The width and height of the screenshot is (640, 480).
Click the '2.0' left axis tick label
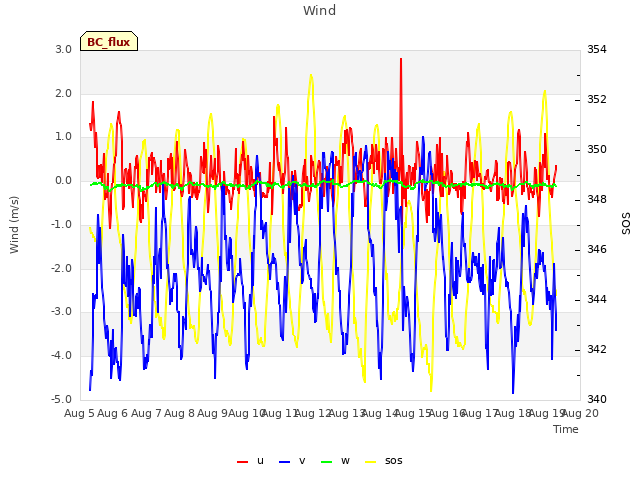64,93
